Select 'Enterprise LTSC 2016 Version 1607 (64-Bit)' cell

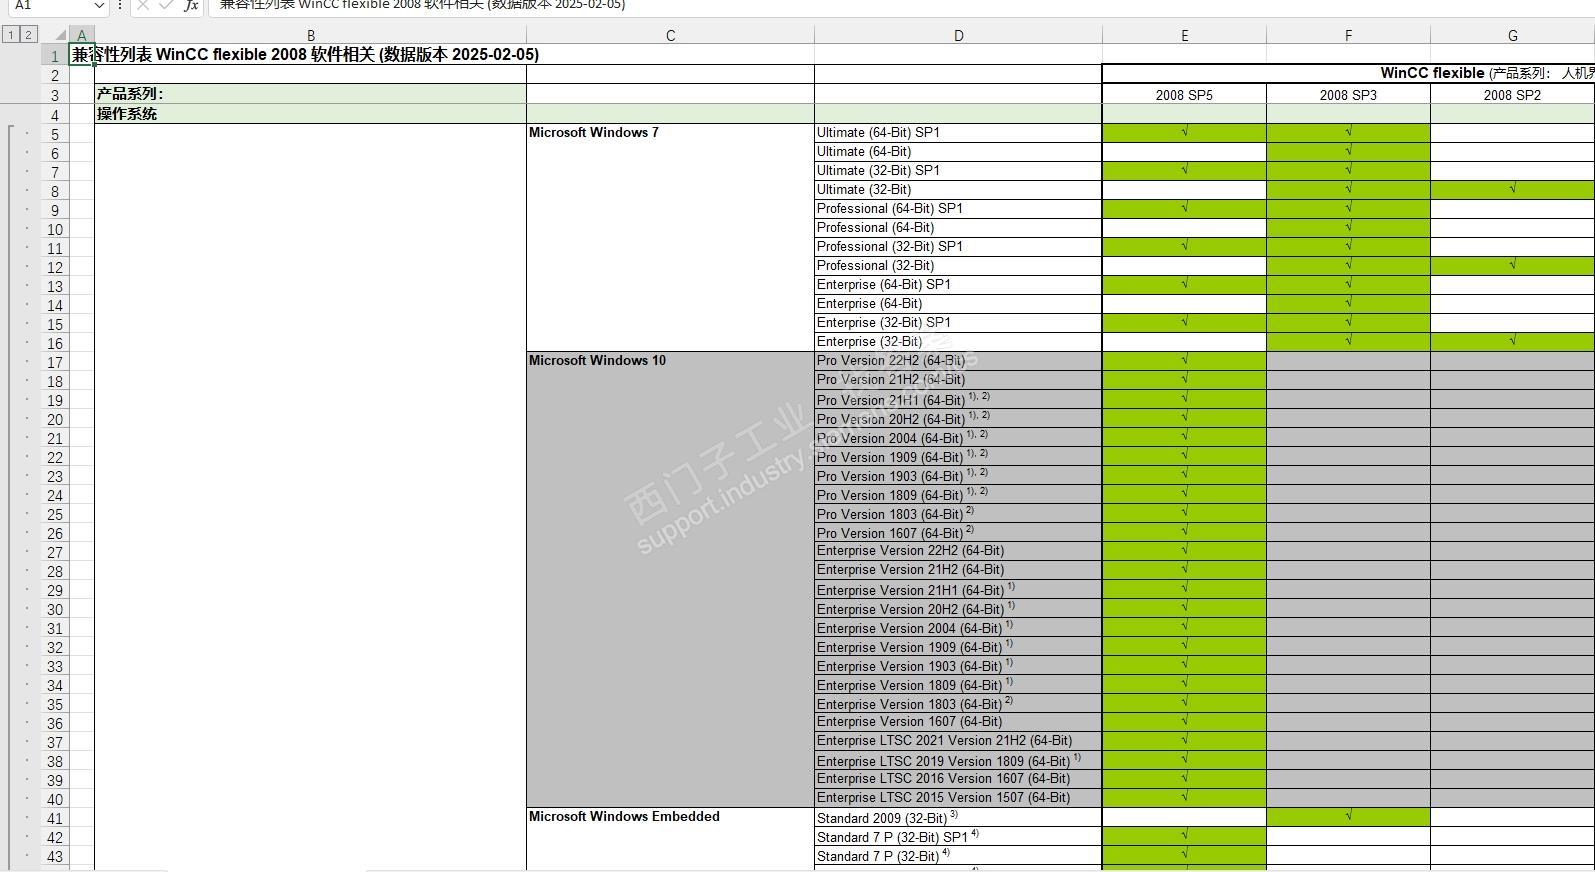point(958,779)
